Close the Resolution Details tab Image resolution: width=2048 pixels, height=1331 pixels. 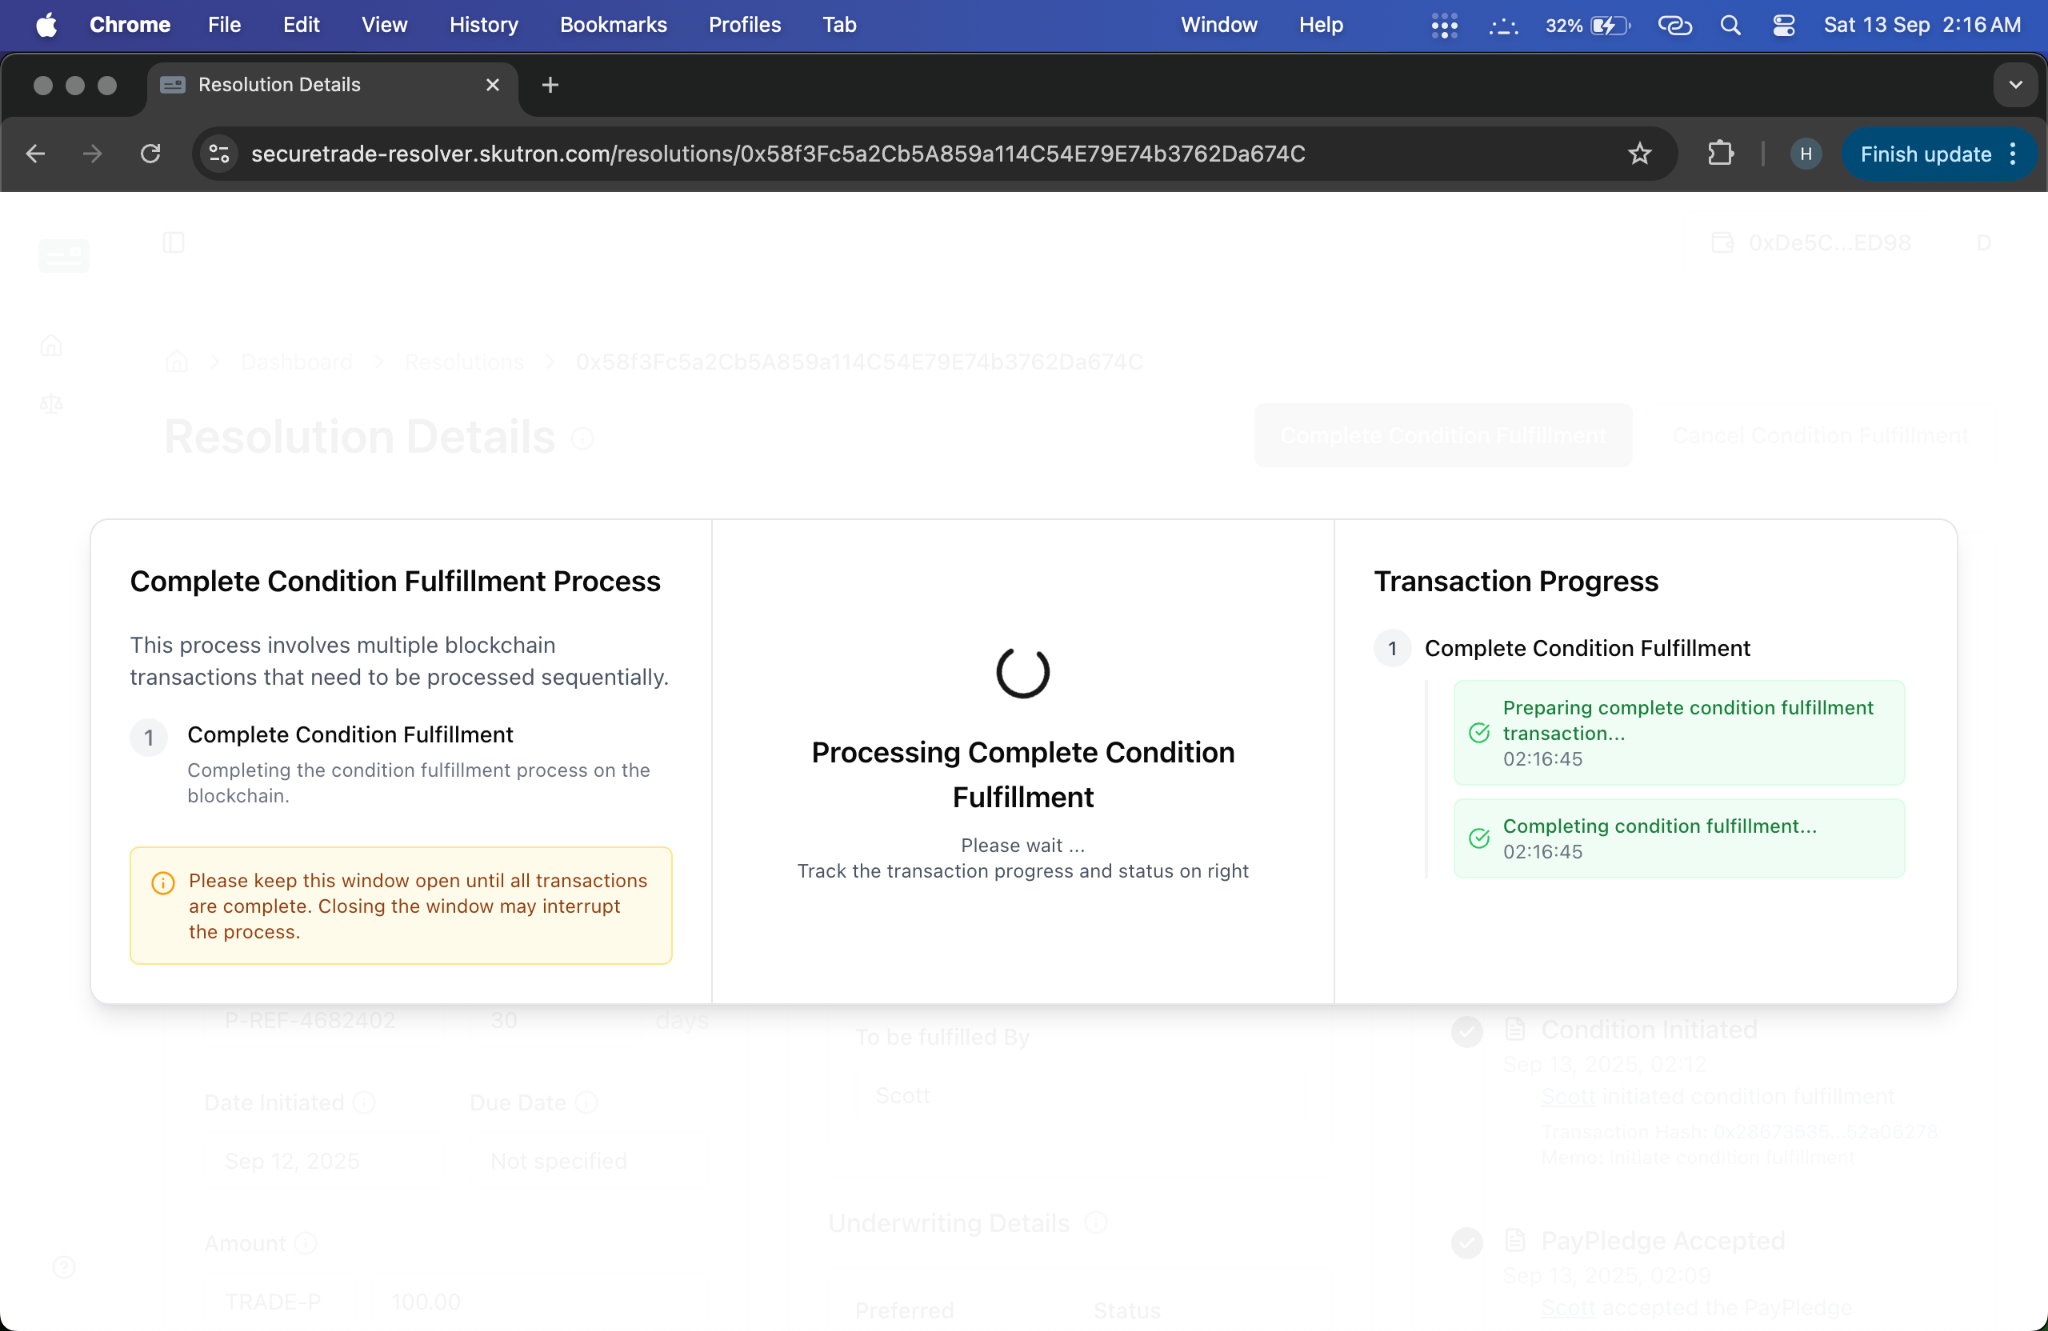click(x=492, y=85)
